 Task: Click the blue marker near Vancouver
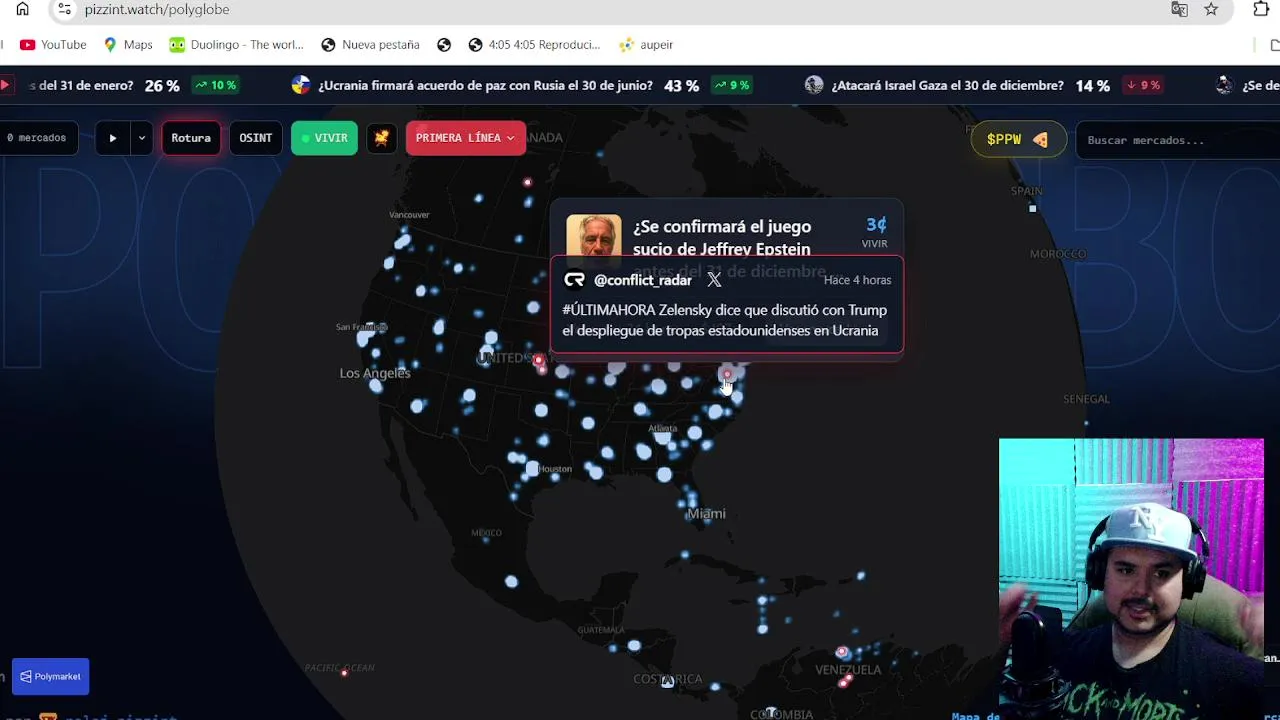[402, 241]
